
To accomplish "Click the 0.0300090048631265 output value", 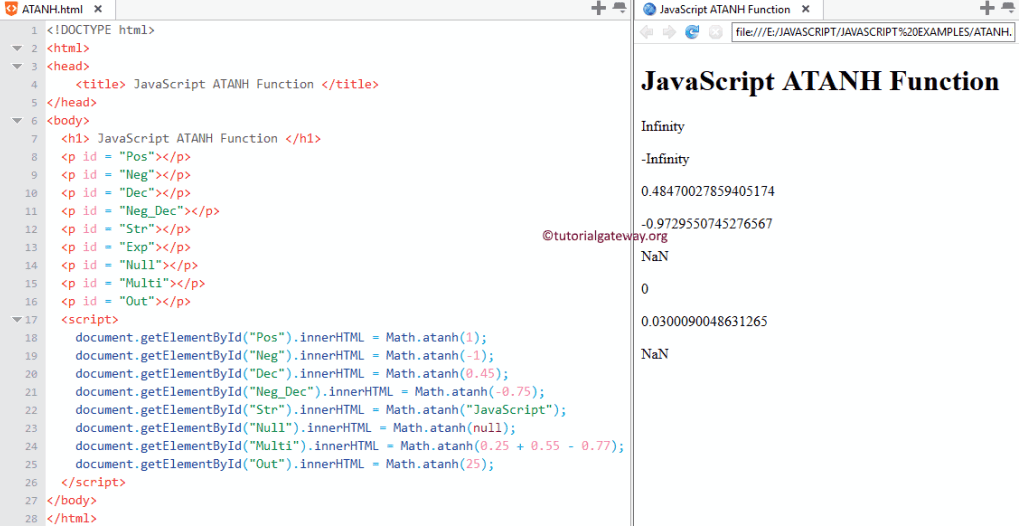I will [x=704, y=322].
